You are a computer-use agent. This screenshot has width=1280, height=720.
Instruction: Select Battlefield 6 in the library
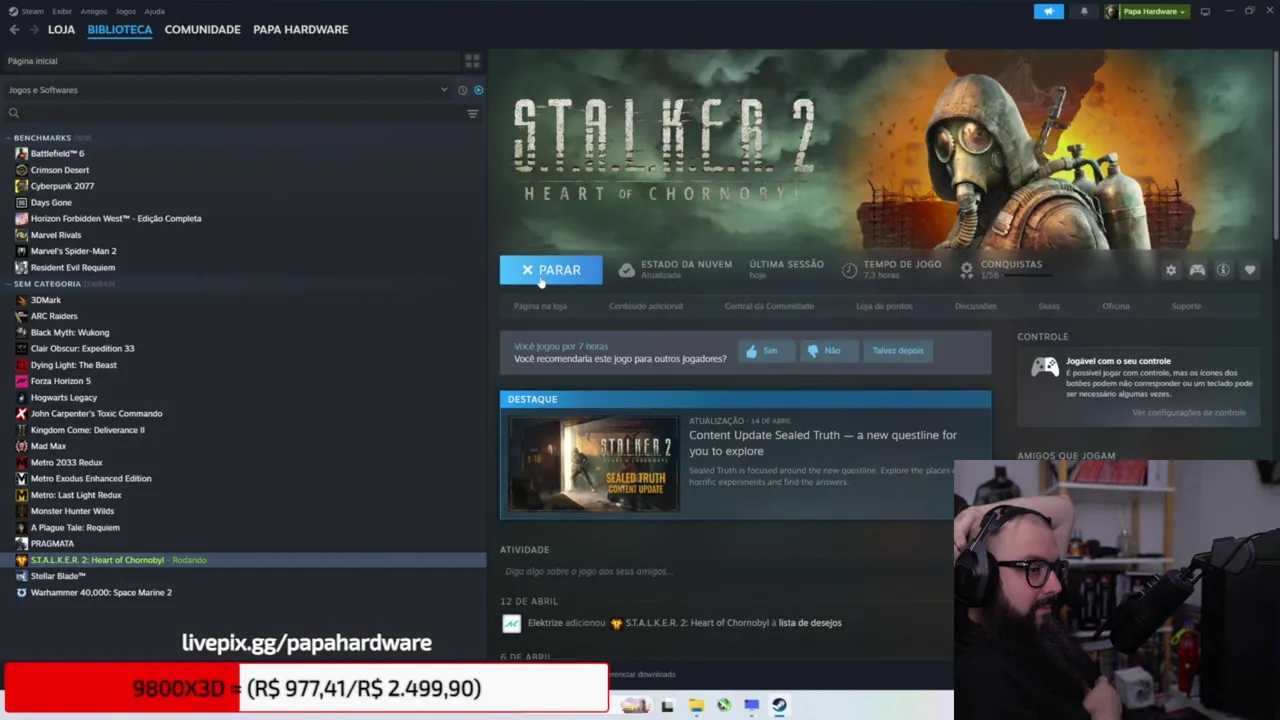pyautogui.click(x=57, y=154)
